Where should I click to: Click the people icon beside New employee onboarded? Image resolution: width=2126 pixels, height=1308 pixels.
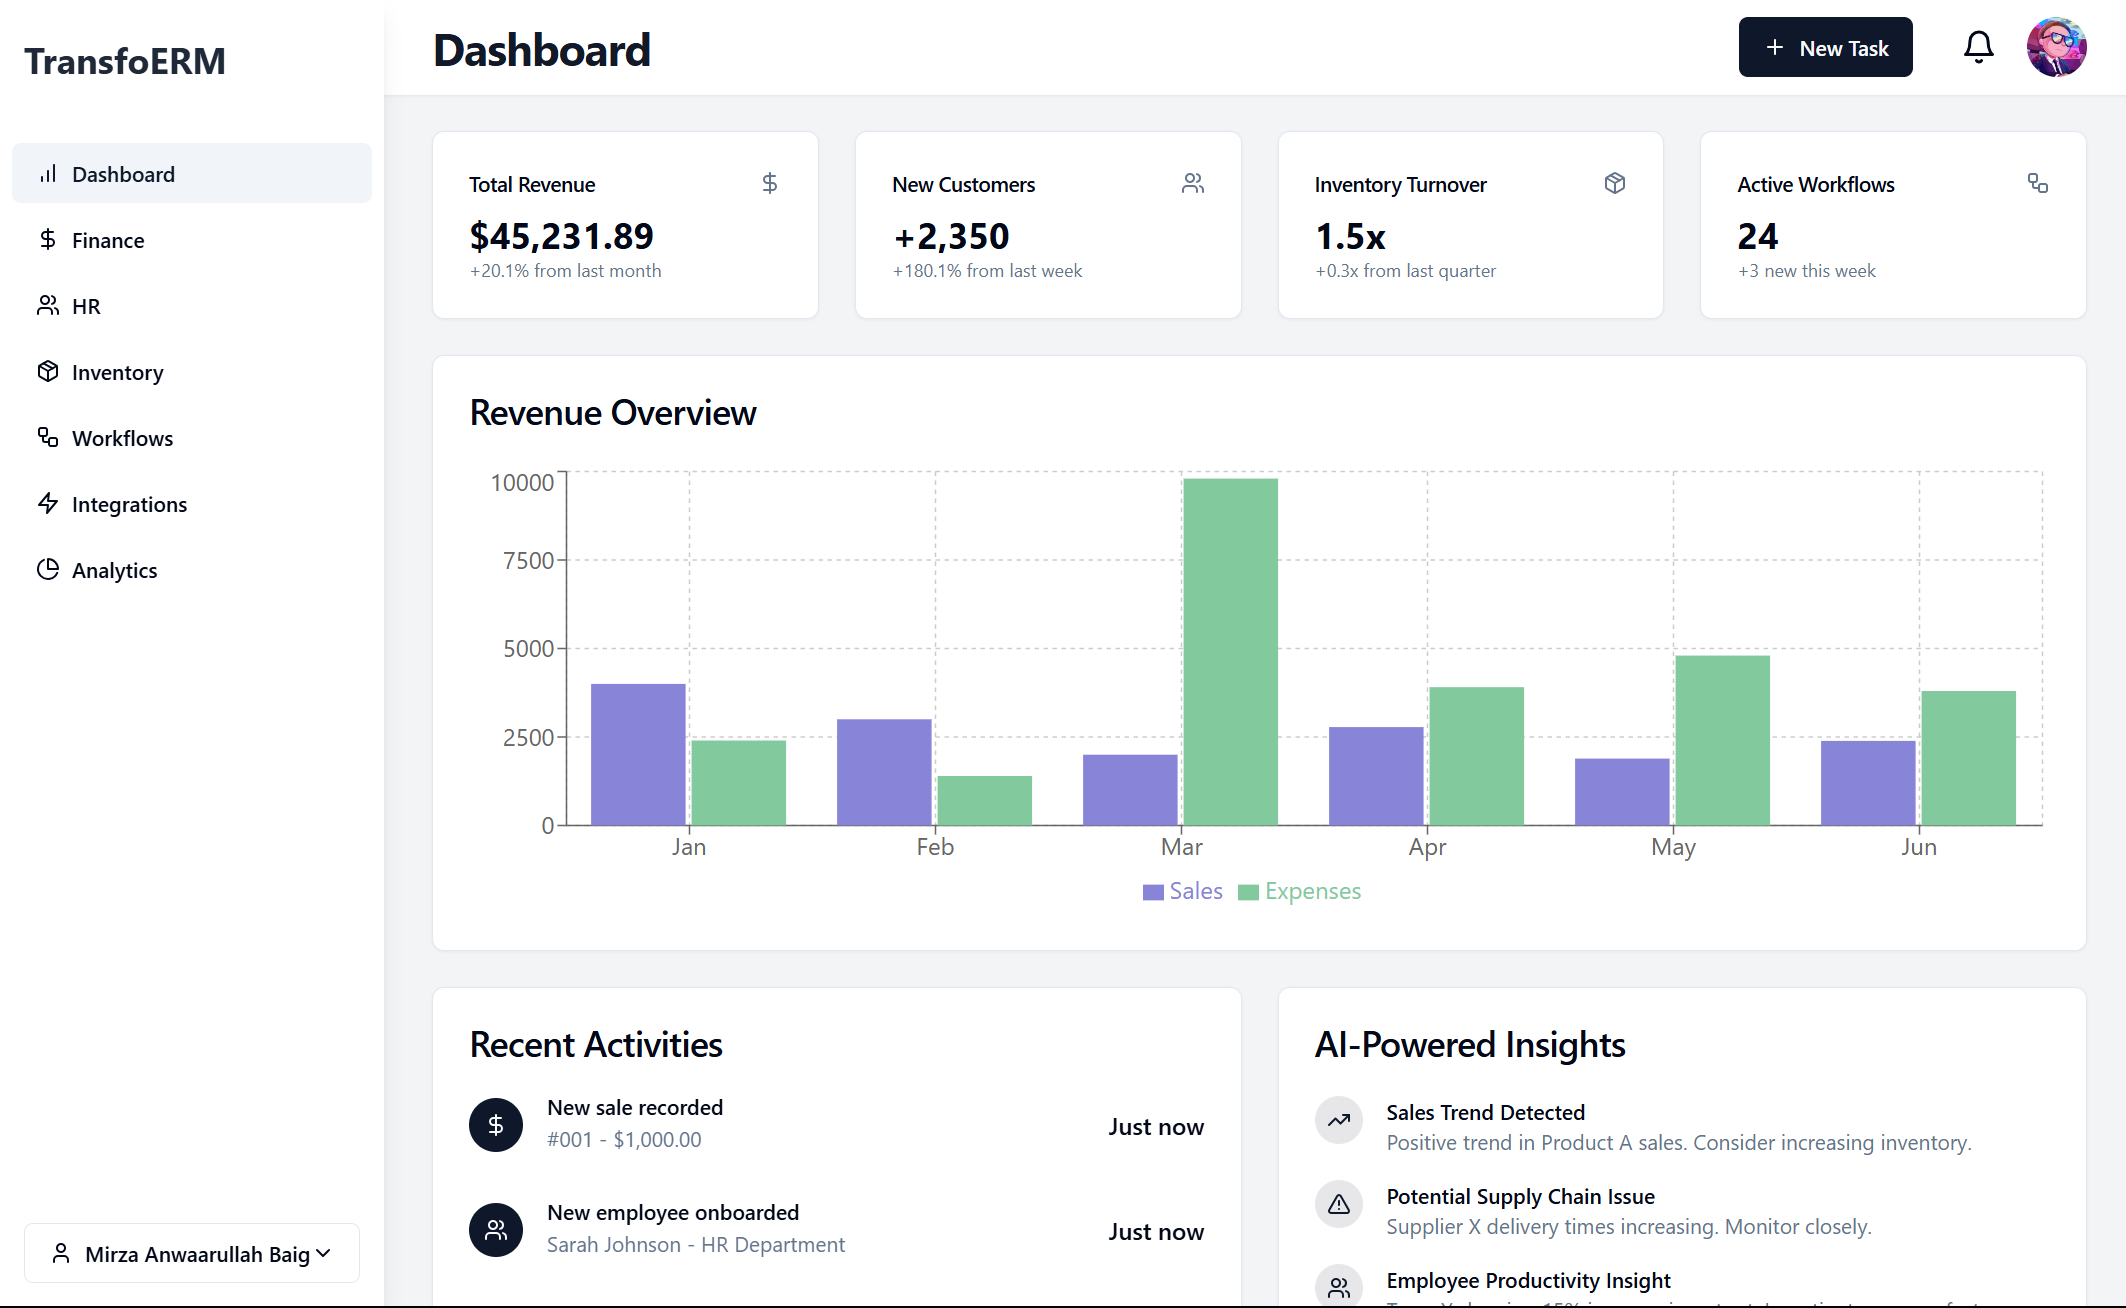coord(496,1230)
